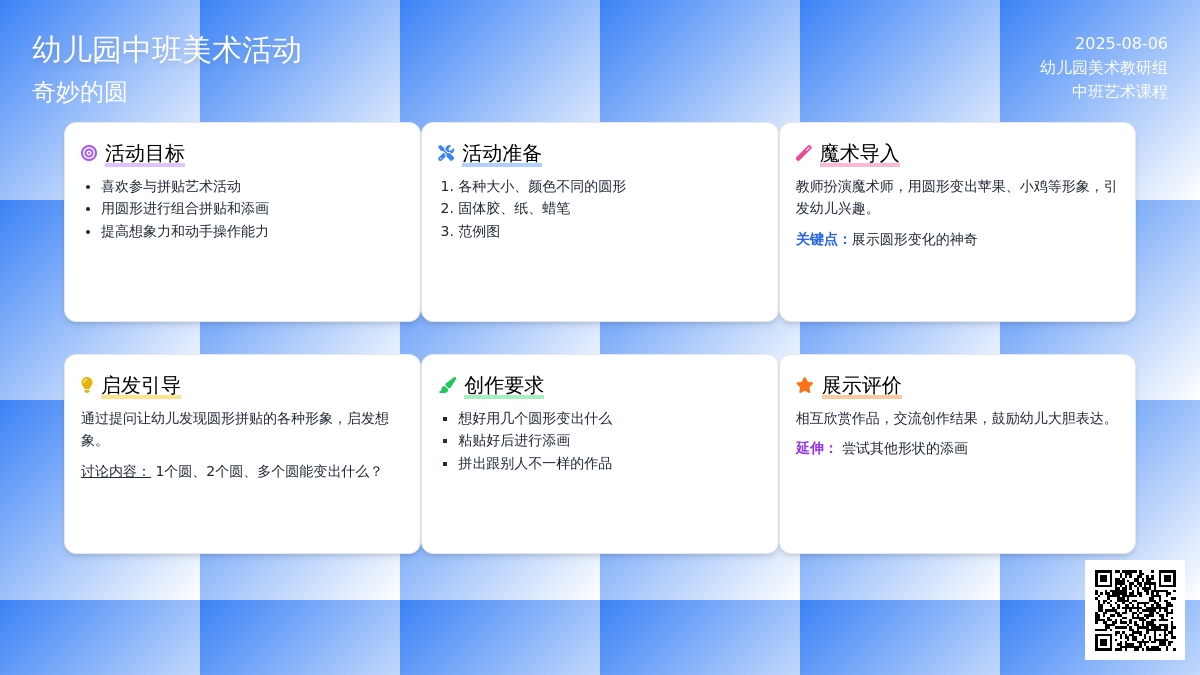Viewport: 1200px width, 675px height.
Task: Click list item 各种大小、颜色不同的圆形
Action: coord(542,186)
